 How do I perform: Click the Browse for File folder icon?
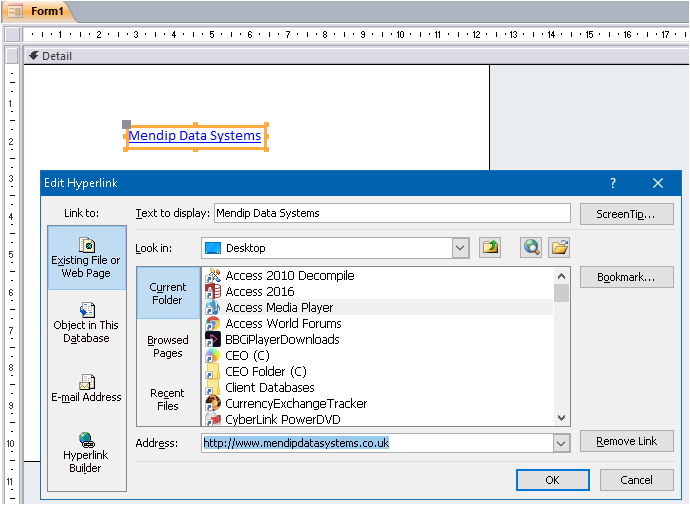tap(559, 248)
